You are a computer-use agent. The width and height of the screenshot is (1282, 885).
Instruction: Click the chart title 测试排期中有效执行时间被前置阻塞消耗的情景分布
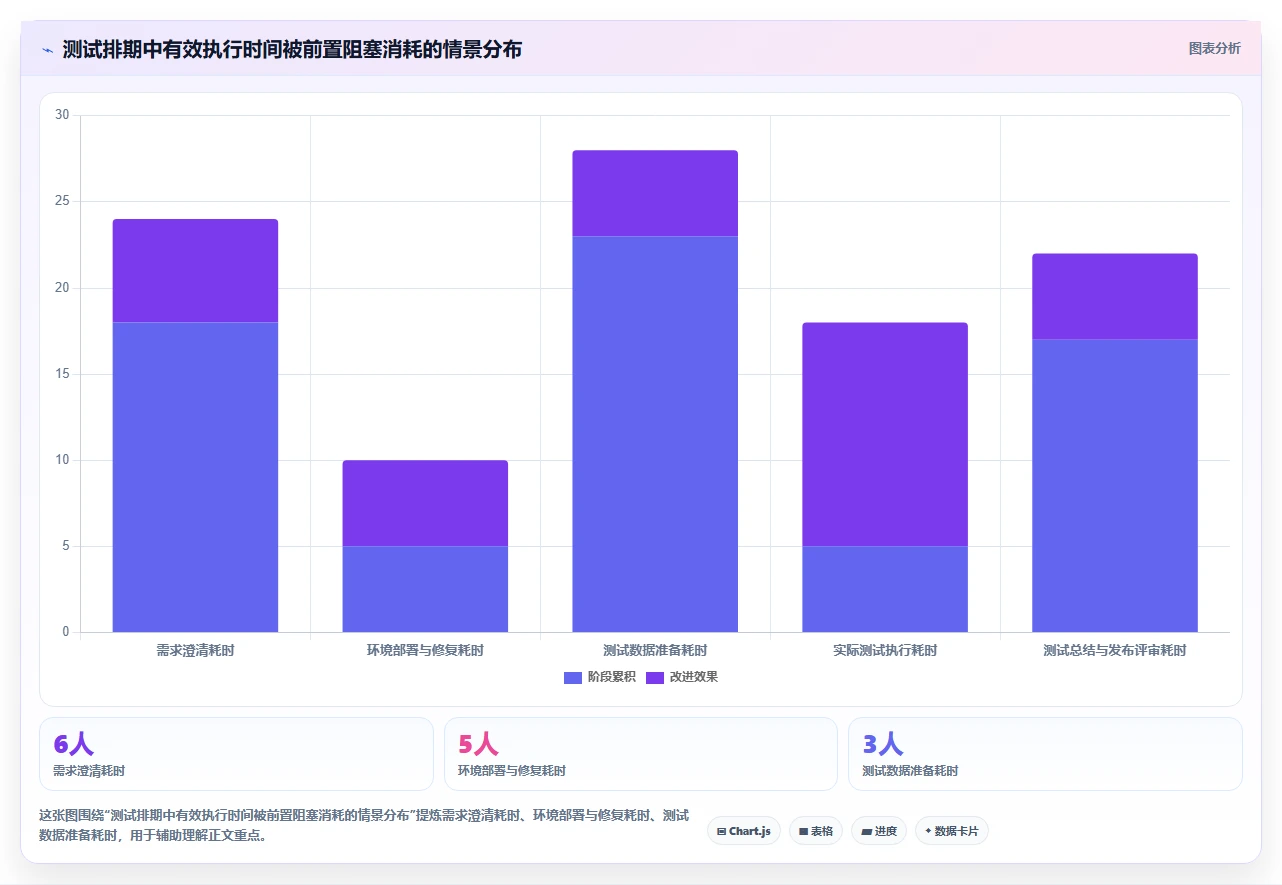292,49
